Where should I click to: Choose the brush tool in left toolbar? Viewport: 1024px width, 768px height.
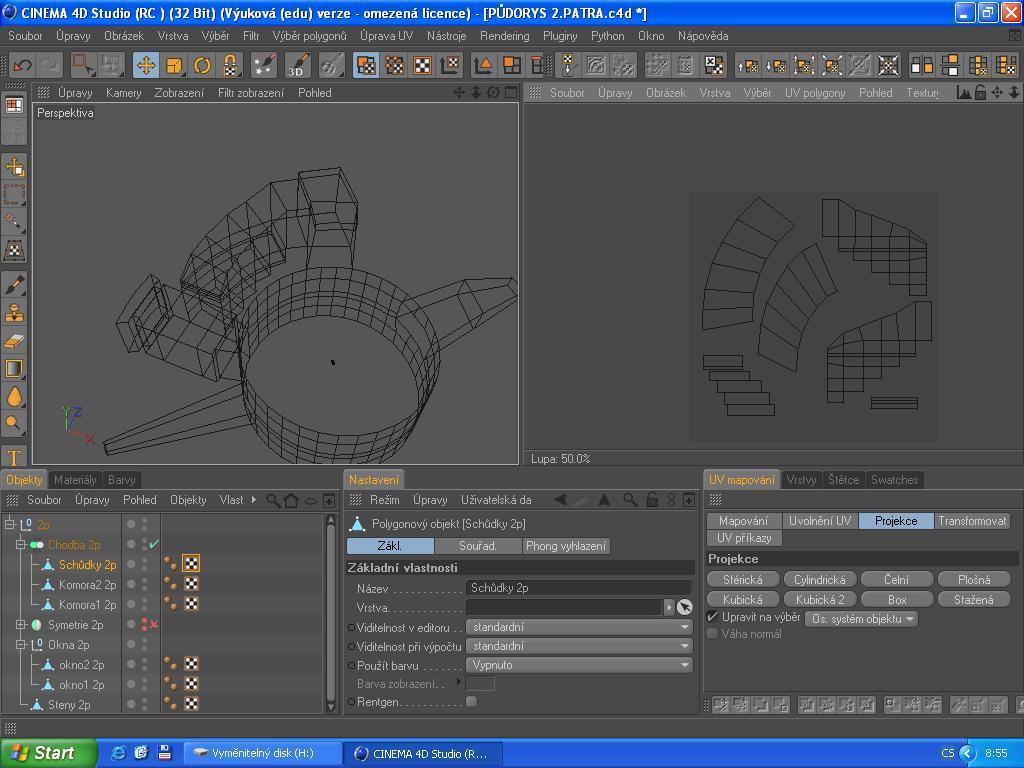(14, 285)
